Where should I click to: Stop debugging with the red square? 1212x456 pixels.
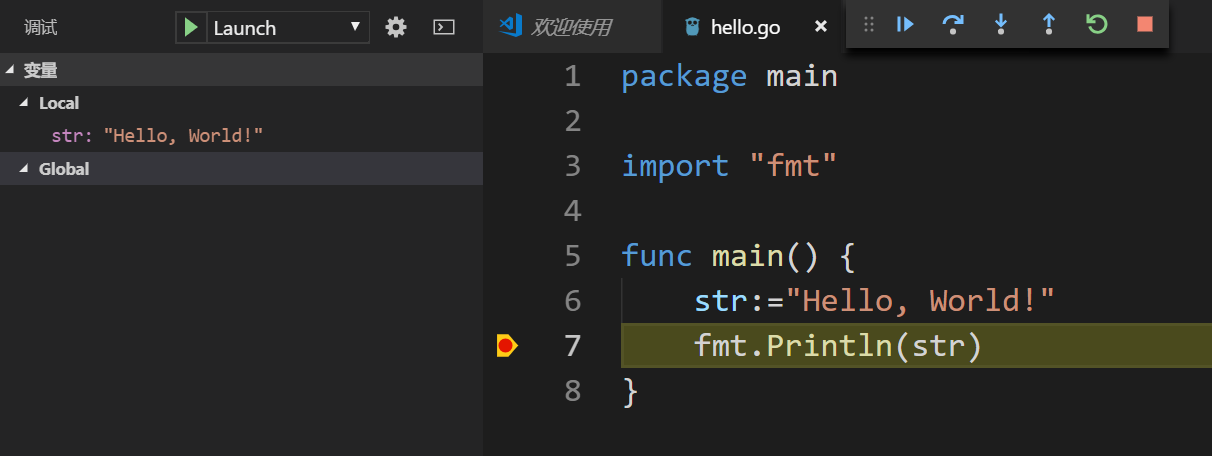pyautogui.click(x=1145, y=24)
